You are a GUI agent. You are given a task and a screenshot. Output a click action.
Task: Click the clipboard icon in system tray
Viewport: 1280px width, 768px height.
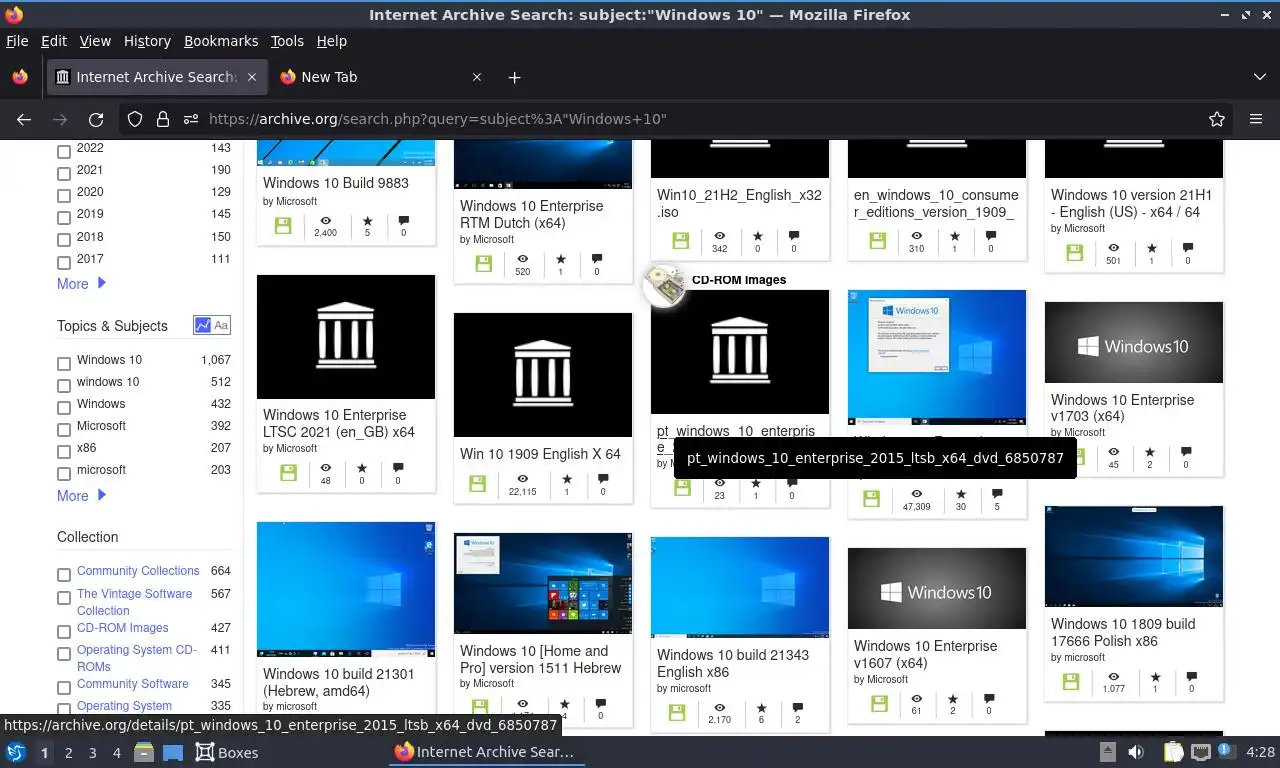point(1174,752)
